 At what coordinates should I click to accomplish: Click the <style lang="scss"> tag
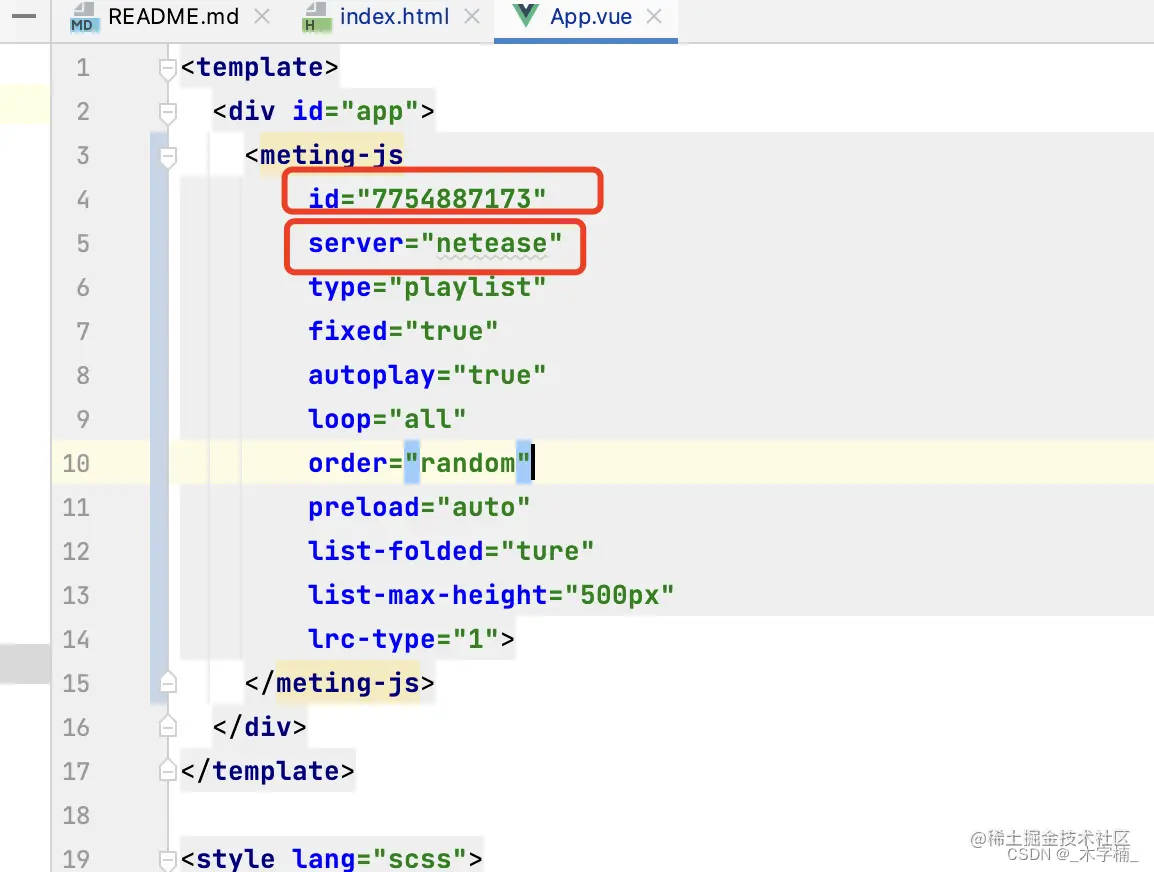[331, 859]
